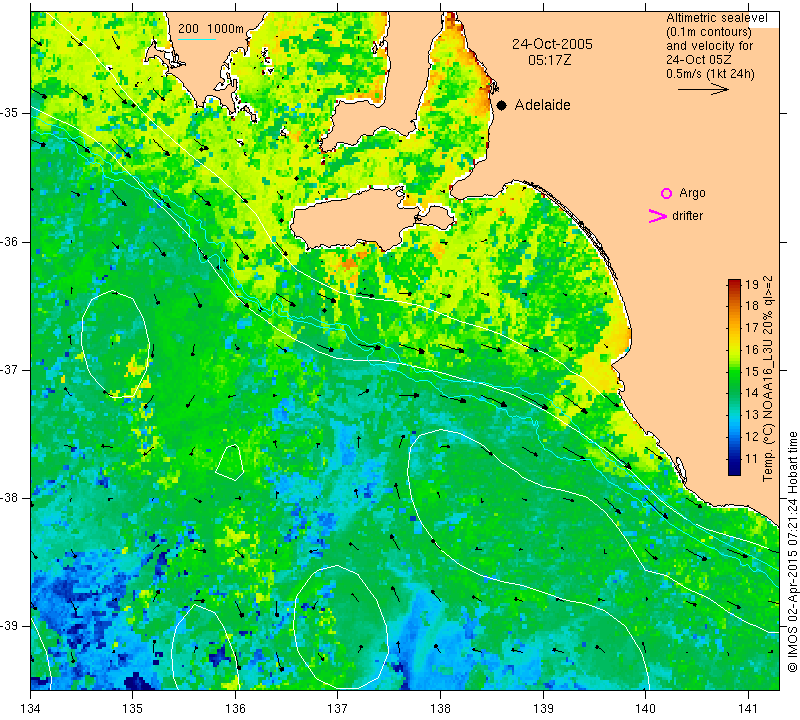Click the temperature color bar
Viewport: 800px width, 720px height.
tap(734, 377)
